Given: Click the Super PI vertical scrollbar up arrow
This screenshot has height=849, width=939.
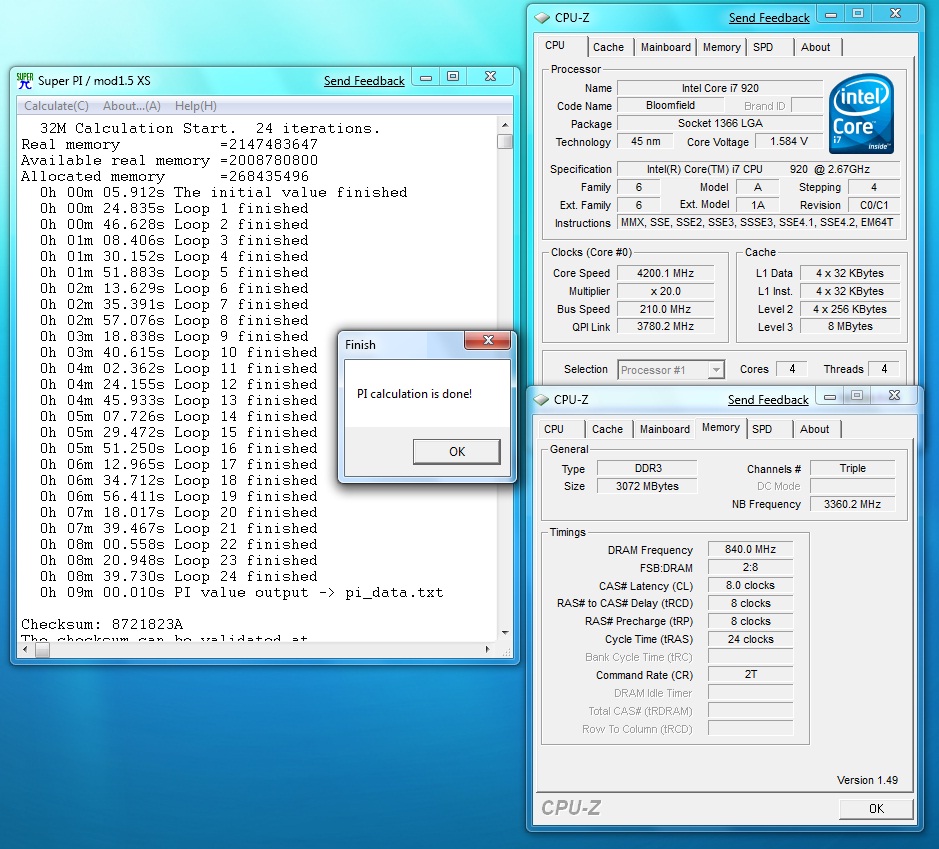Looking at the screenshot, I should (x=505, y=125).
